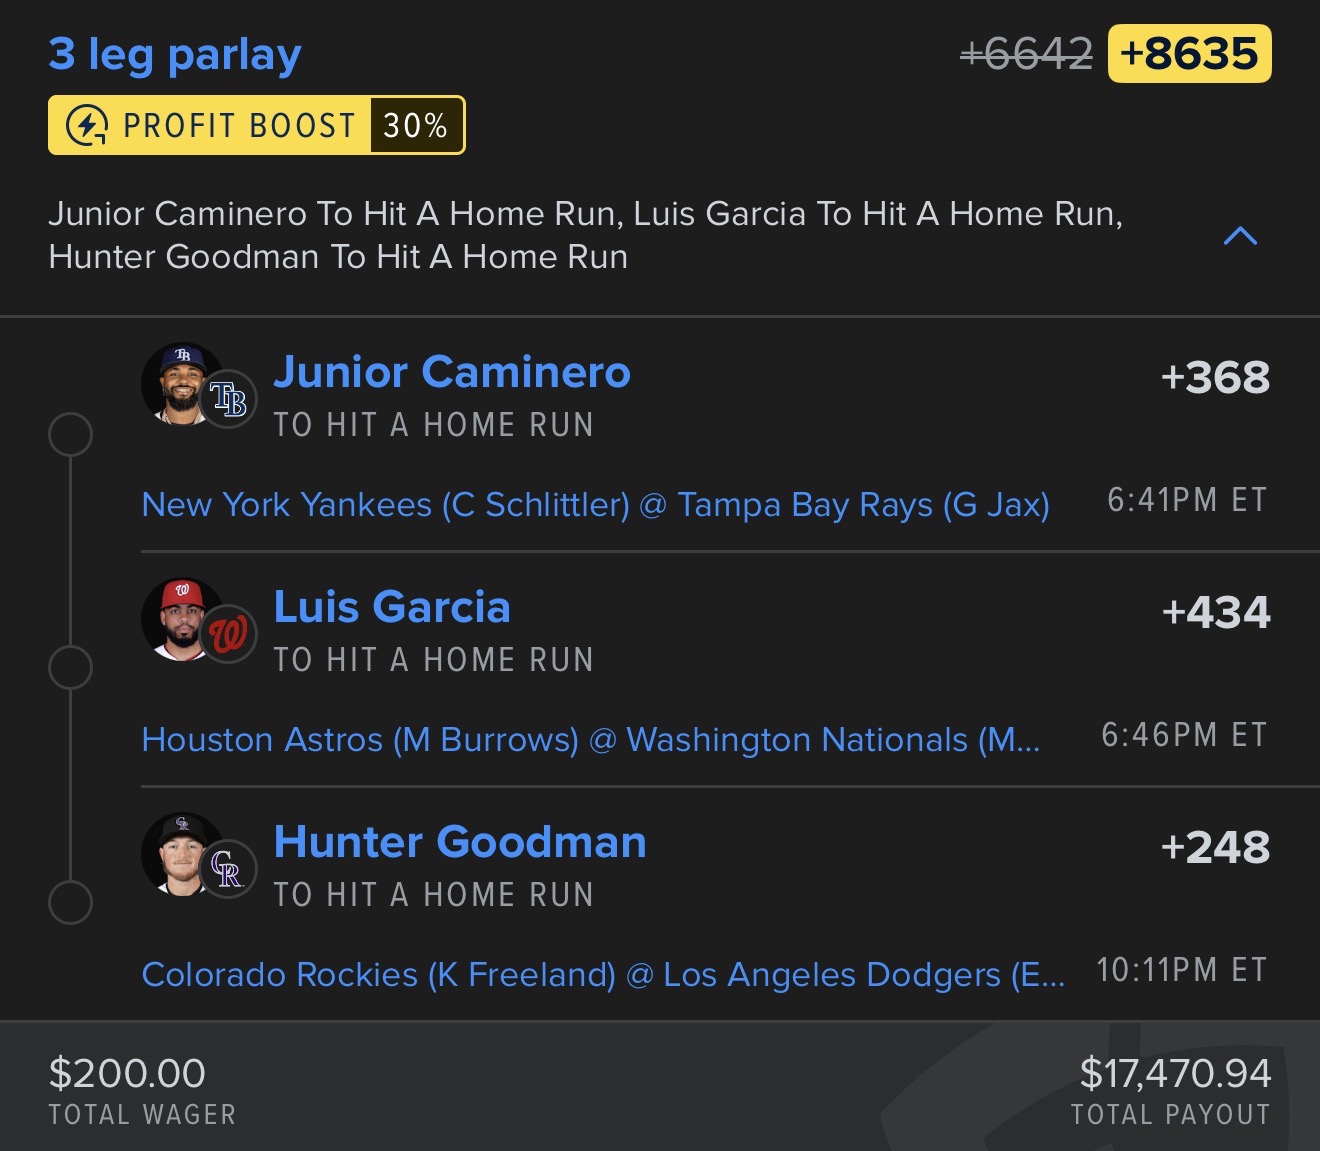Screen dimensions: 1320x1151
Task: Tap the Washington Nationals team logo
Action: click(x=229, y=634)
